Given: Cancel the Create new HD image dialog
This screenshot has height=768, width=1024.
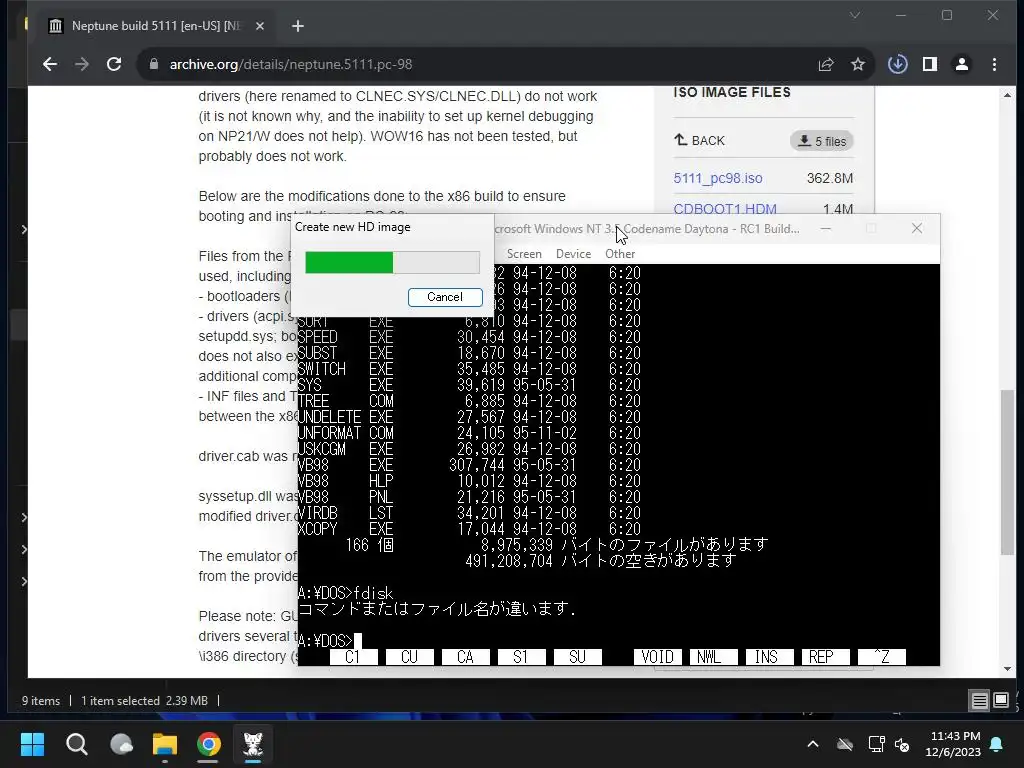Looking at the screenshot, I should pos(445,297).
